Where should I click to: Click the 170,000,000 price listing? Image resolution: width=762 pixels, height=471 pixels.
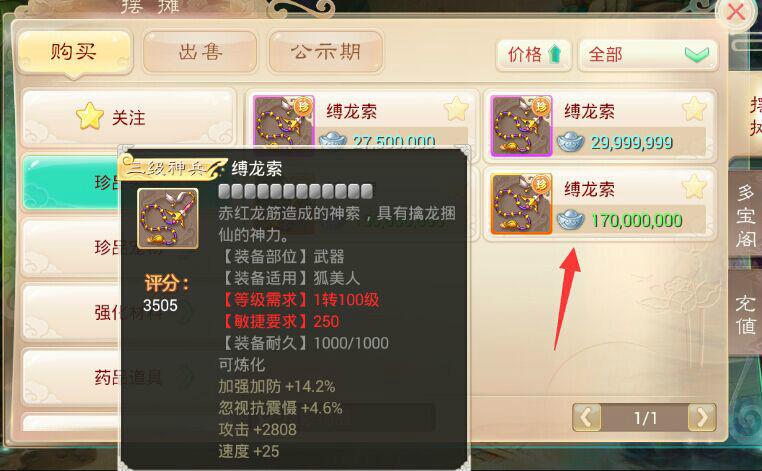[600, 204]
